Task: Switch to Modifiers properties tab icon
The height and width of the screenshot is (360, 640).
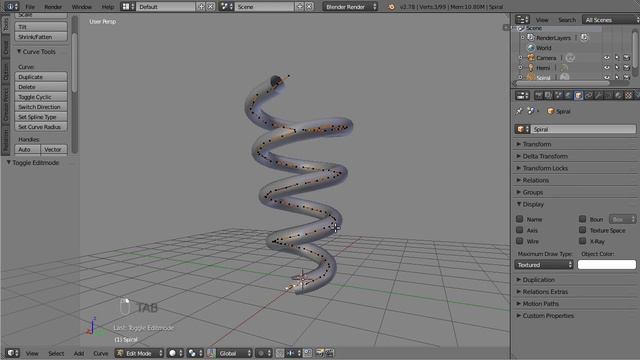Action: (x=598, y=96)
